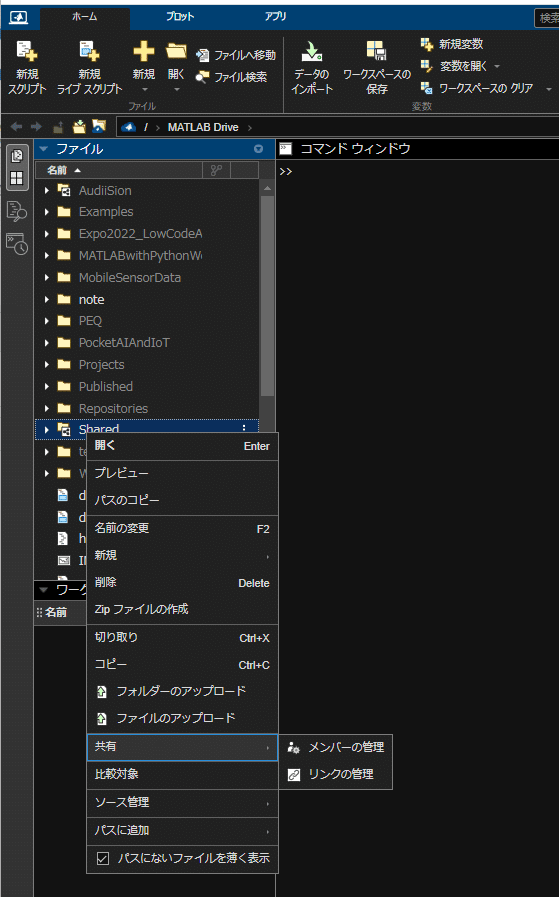Switch to the アプリ tab
This screenshot has width=559, height=897.
pyautogui.click(x=275, y=17)
